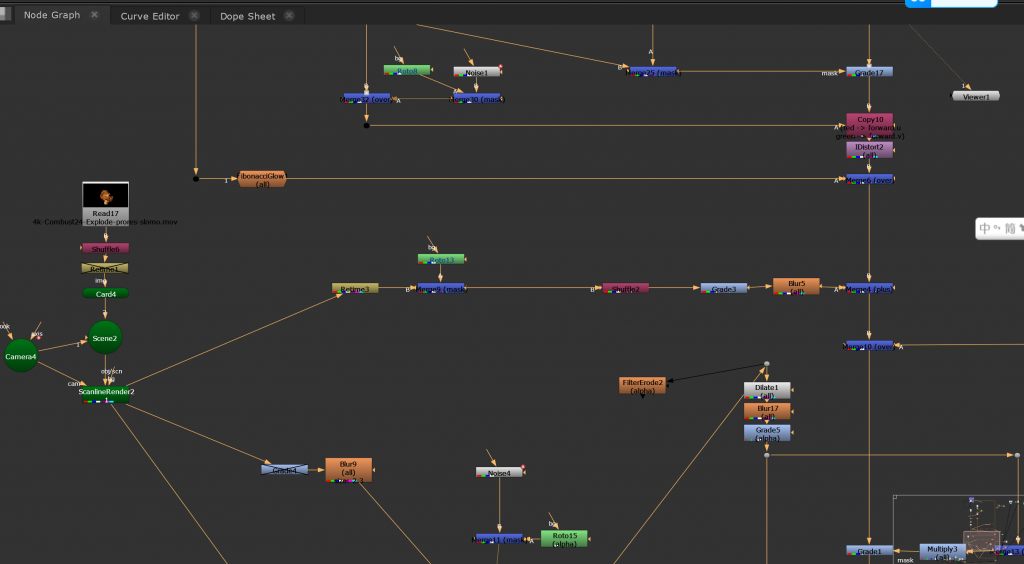
Task: Click the Chinese input method toolbar
Action: coord(1000,228)
